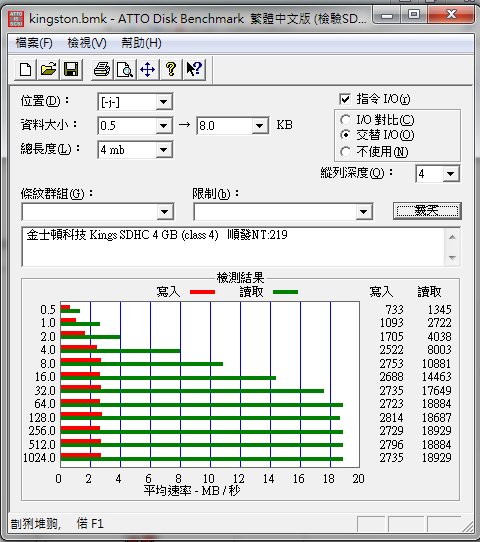
Task: Click the 平均速率 - MB / 秒 axis label
Action: coord(192,490)
